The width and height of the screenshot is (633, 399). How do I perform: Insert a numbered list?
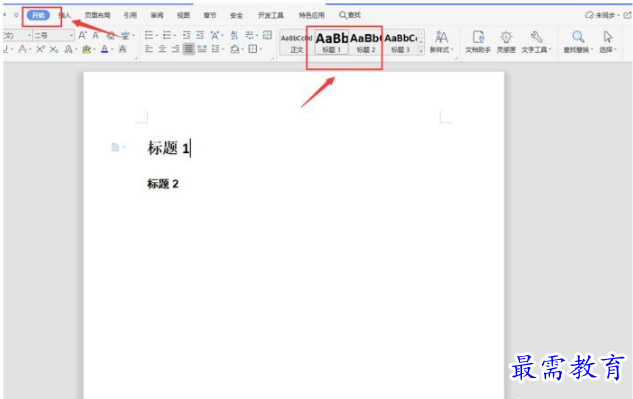pyautogui.click(x=167, y=35)
